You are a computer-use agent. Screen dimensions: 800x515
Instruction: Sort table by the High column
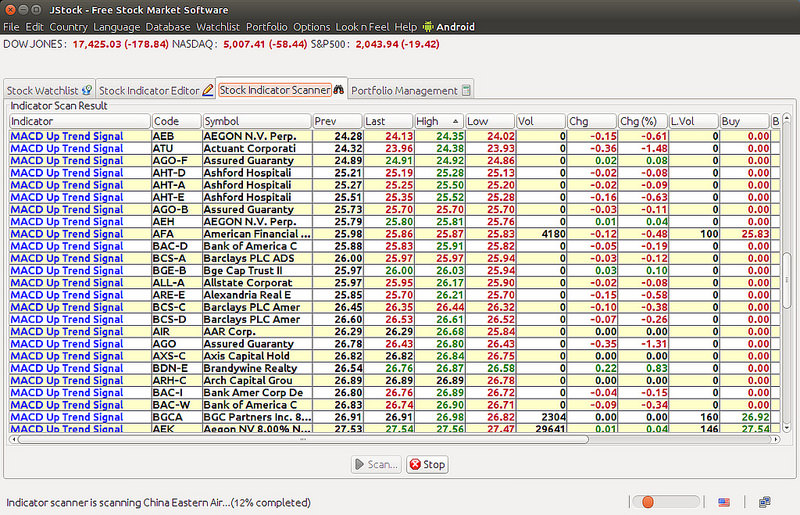(x=438, y=121)
